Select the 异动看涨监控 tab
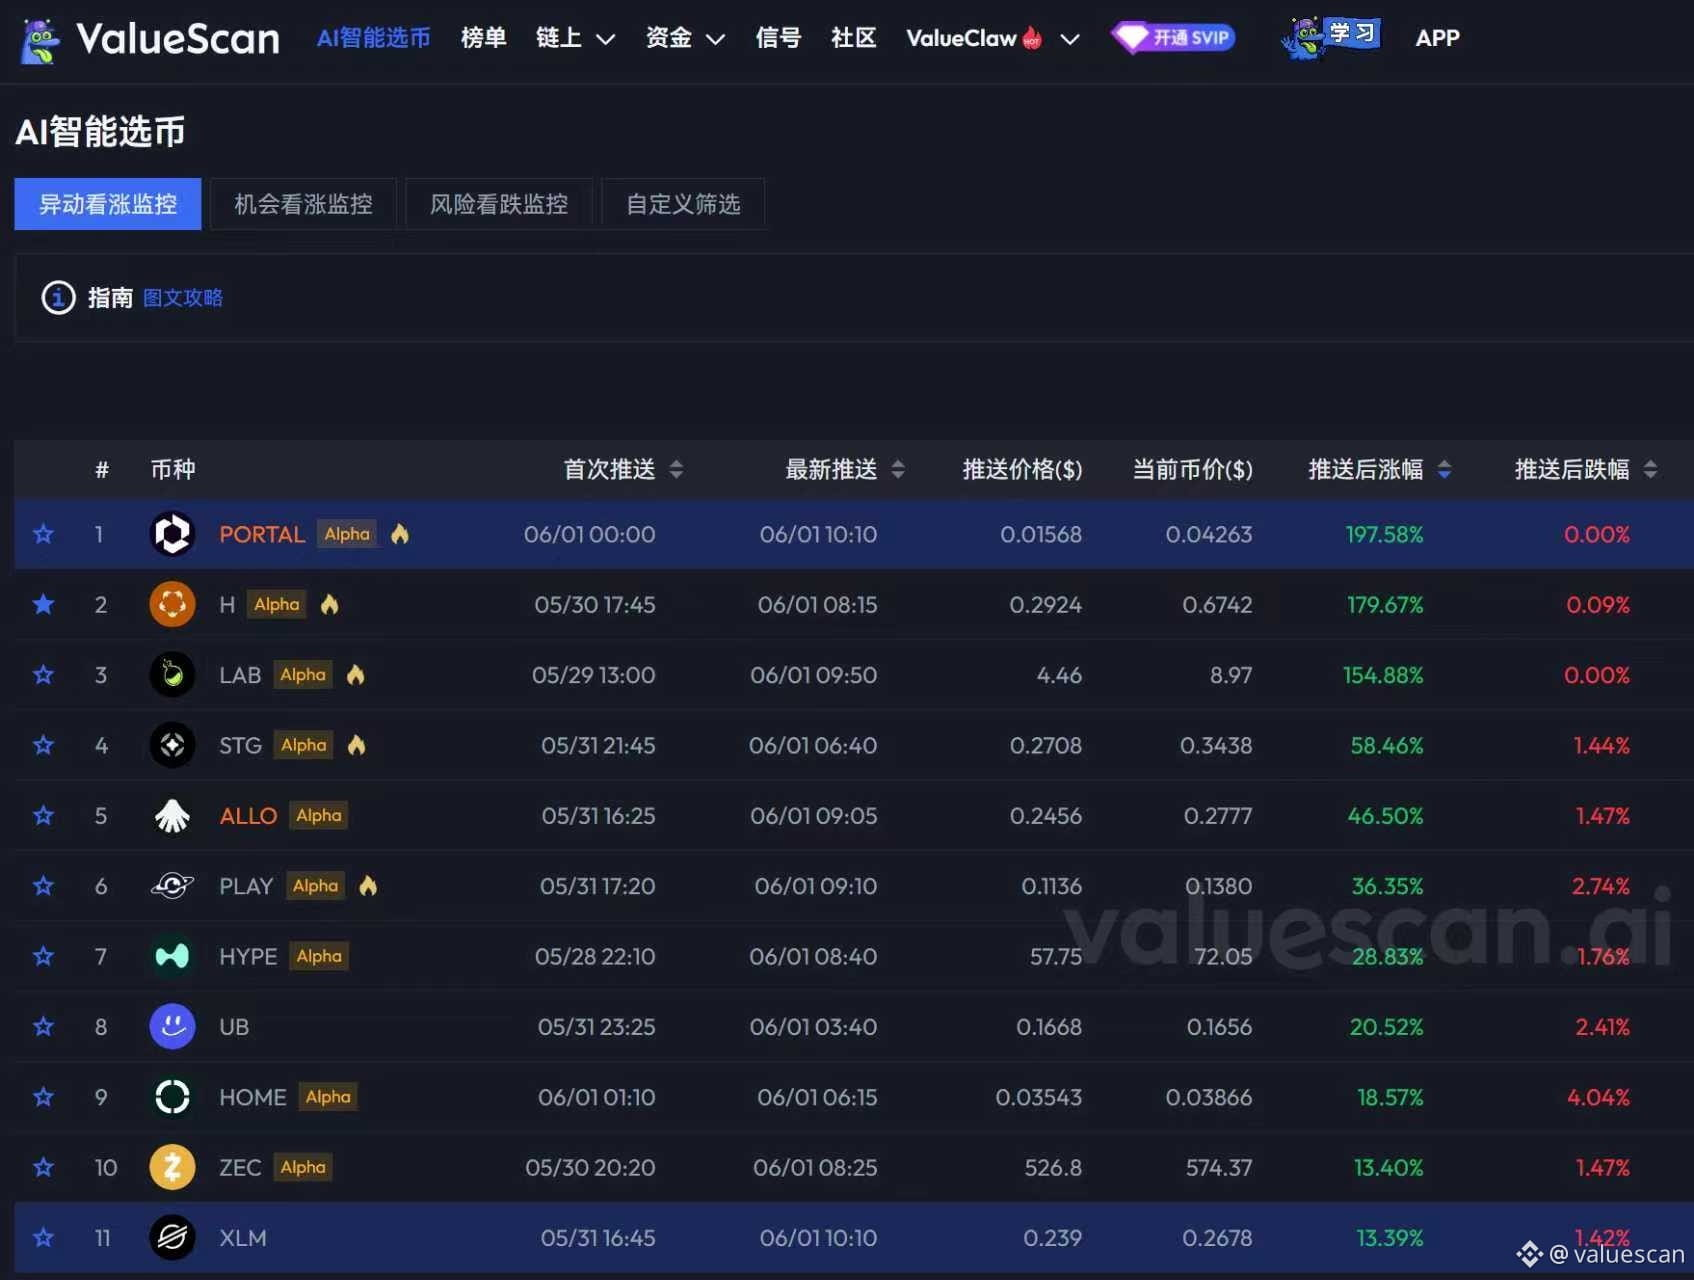 pyautogui.click(x=108, y=204)
